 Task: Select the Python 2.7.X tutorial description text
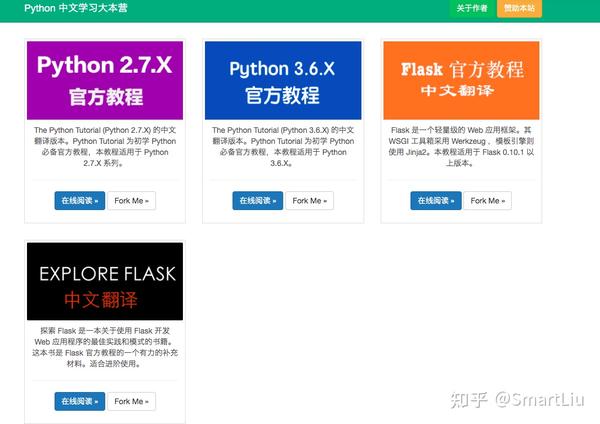coord(105,147)
